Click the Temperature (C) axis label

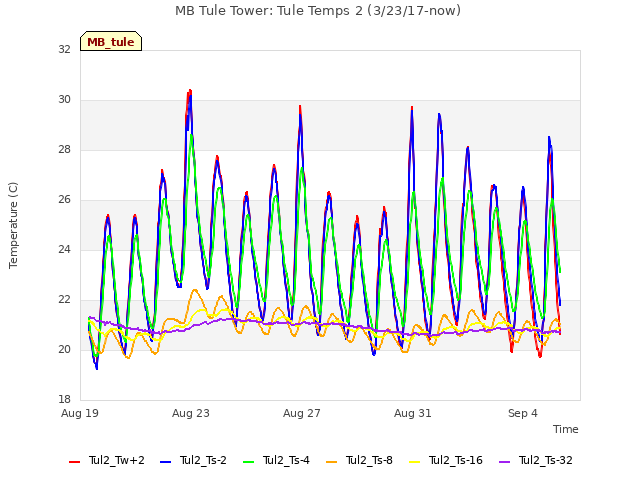[x=13, y=225]
